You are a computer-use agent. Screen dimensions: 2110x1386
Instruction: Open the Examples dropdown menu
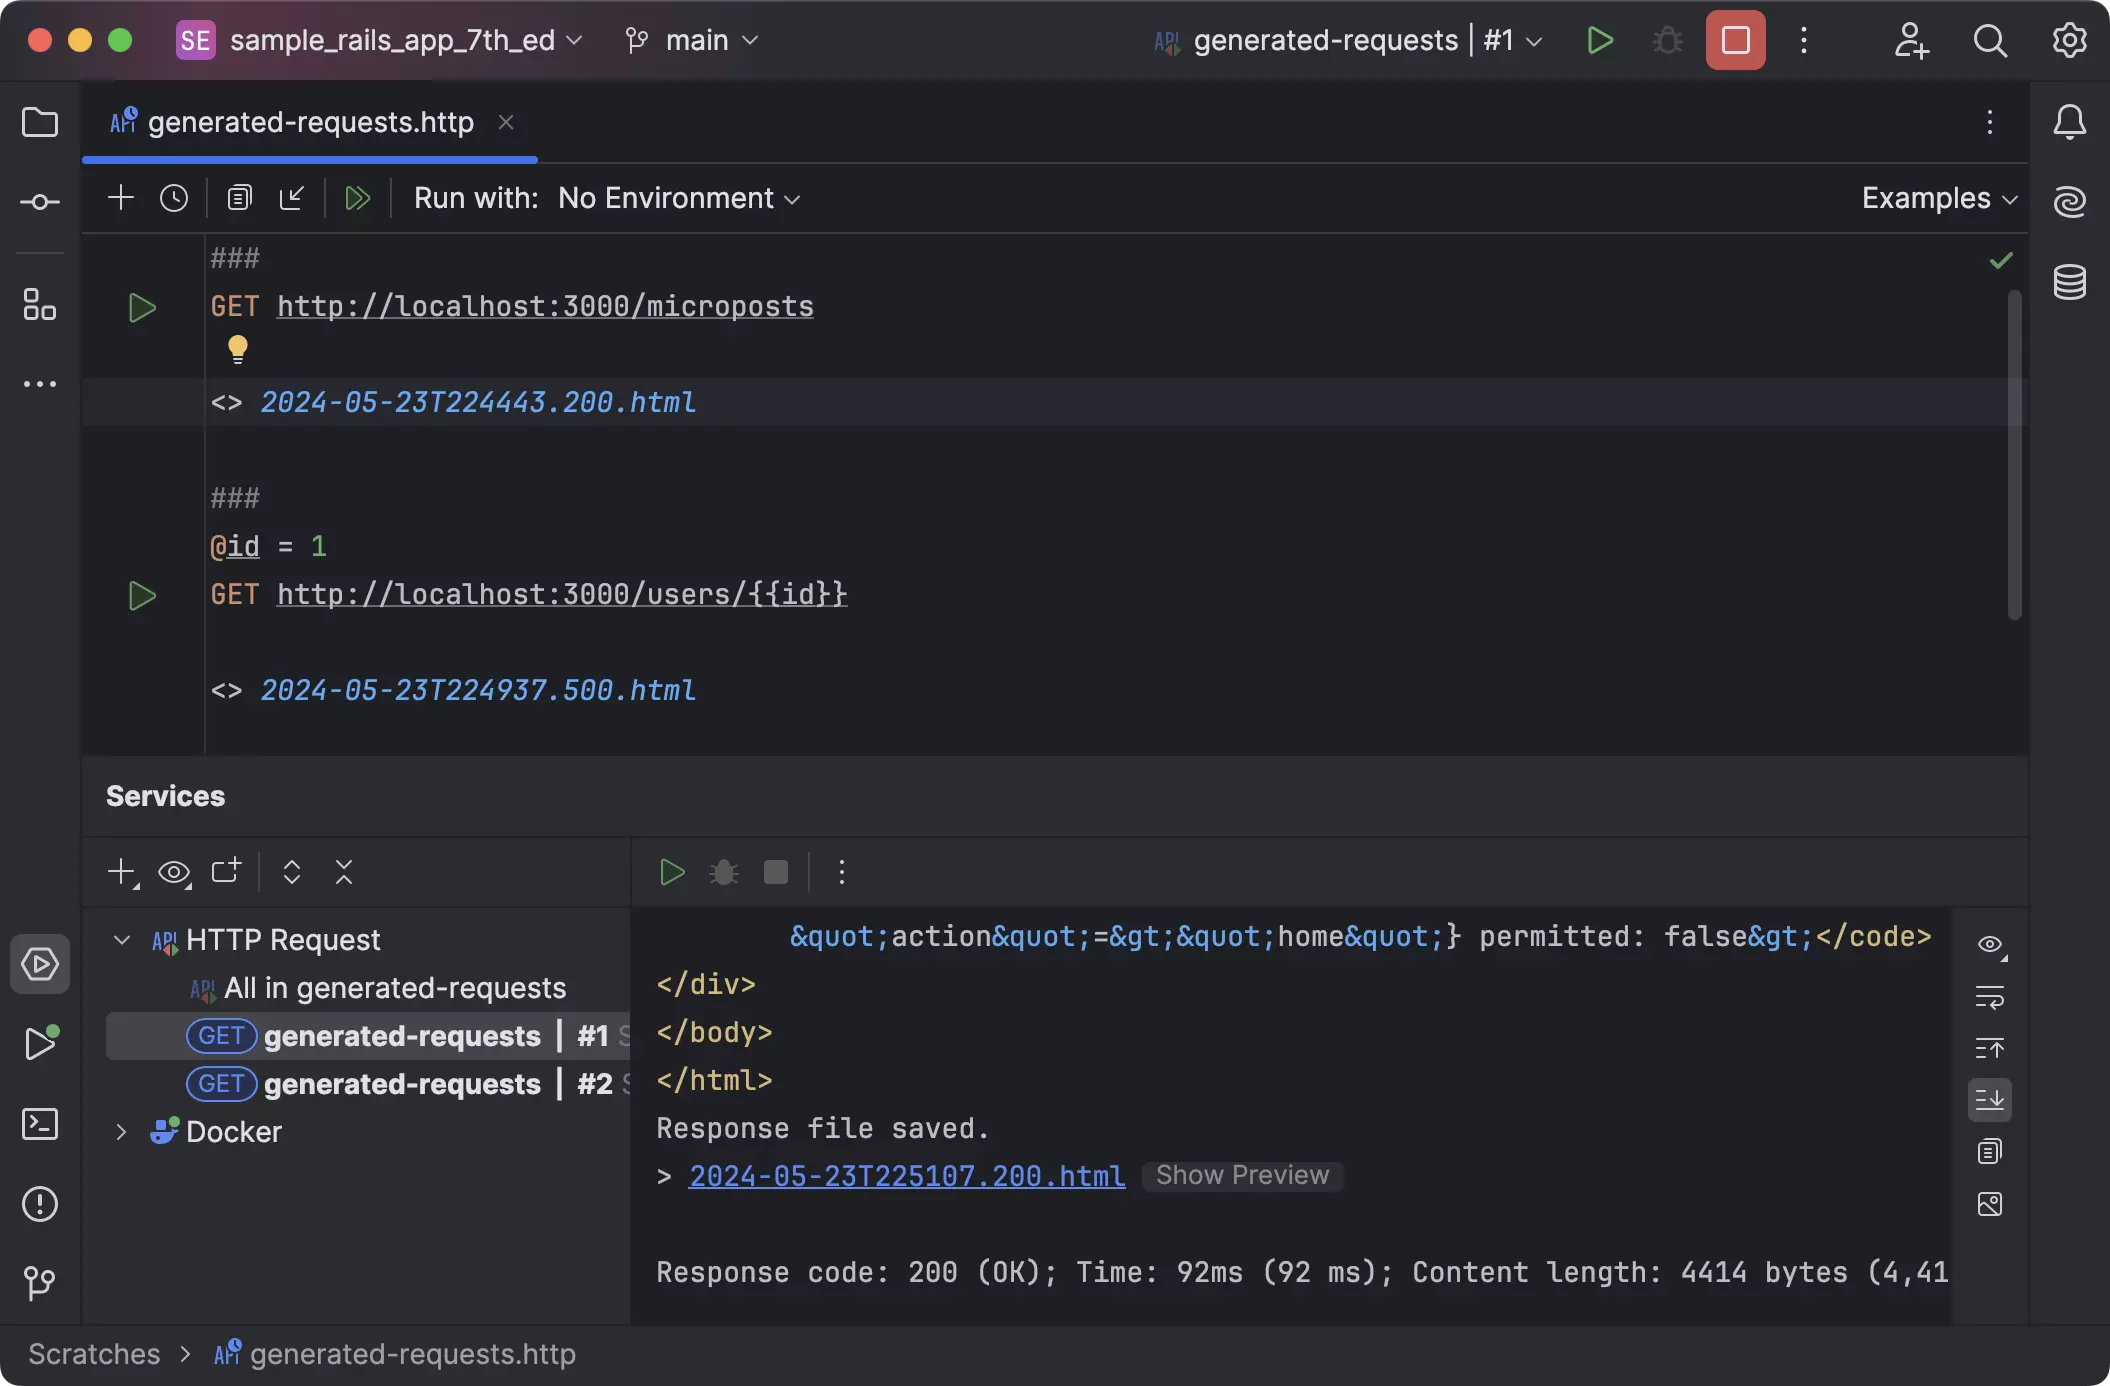(x=1938, y=198)
